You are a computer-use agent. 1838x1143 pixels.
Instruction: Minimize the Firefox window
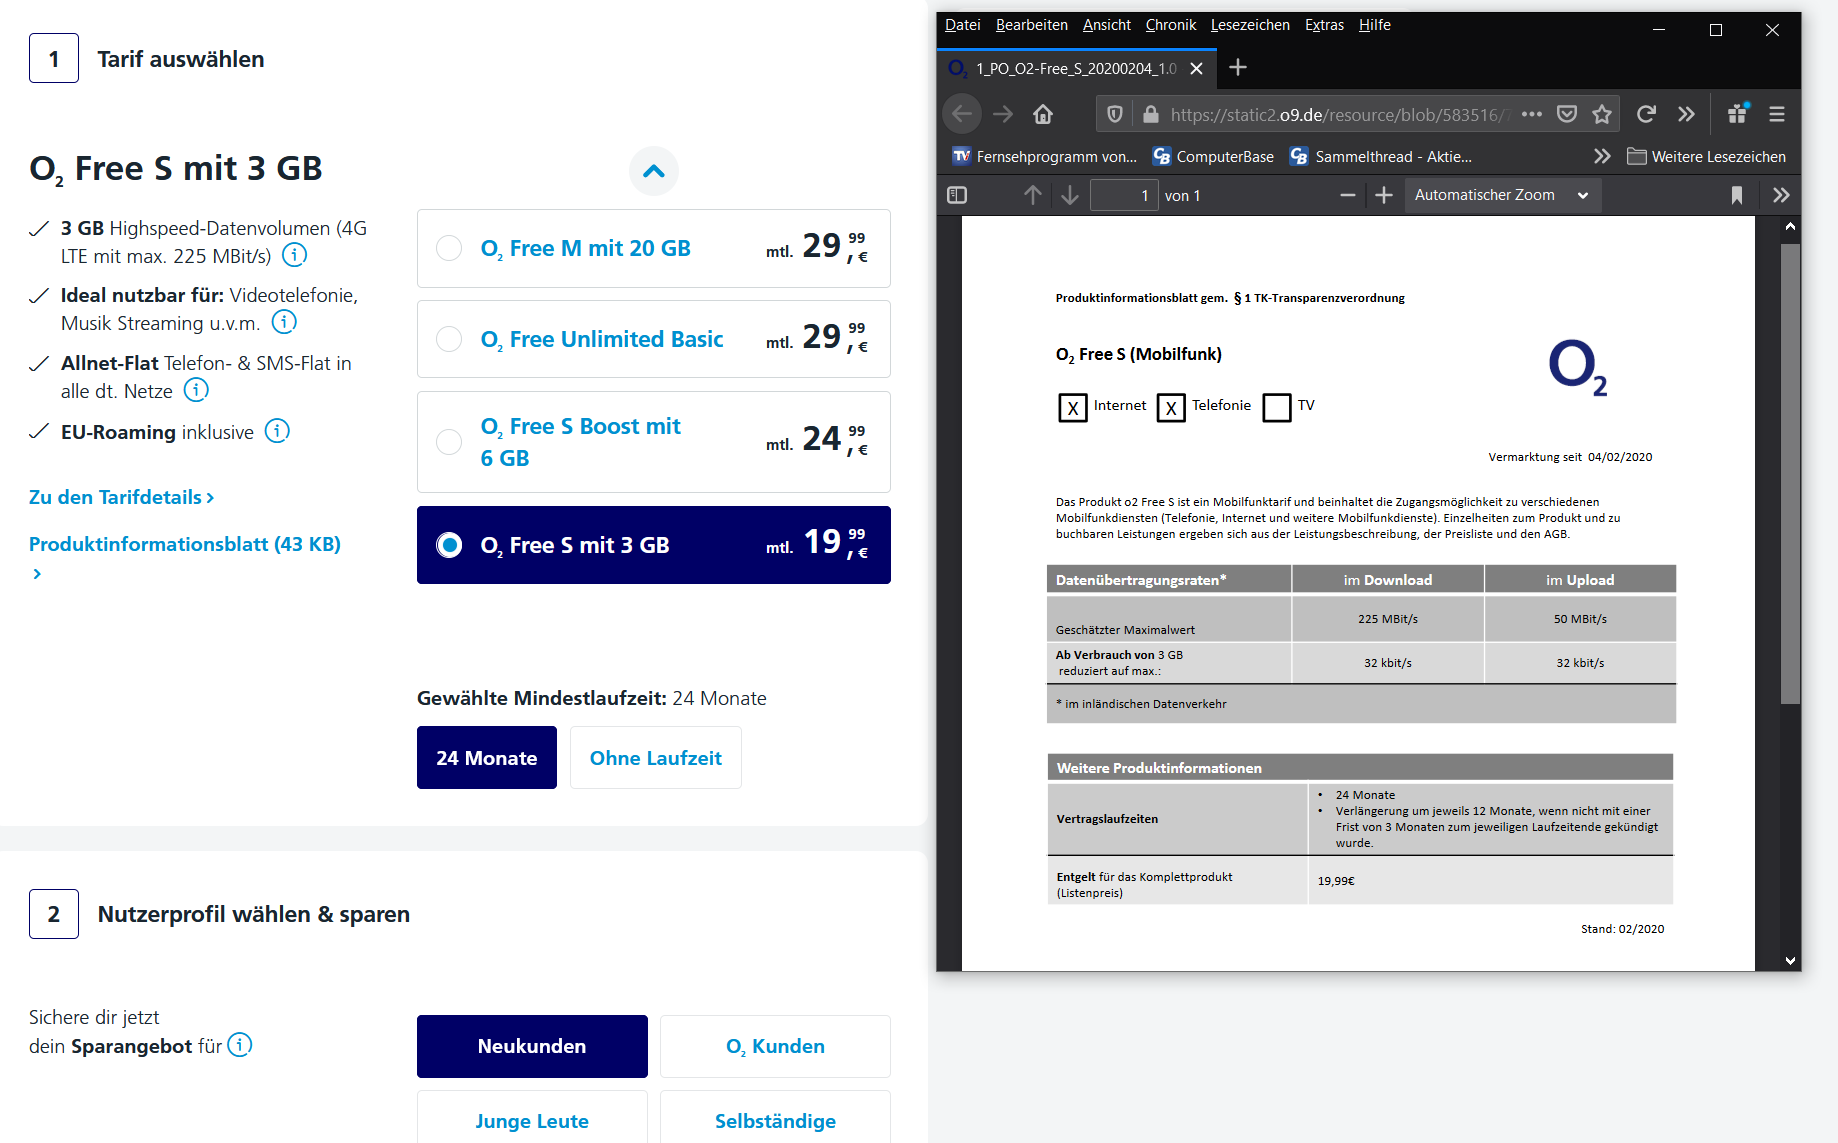click(x=1659, y=30)
